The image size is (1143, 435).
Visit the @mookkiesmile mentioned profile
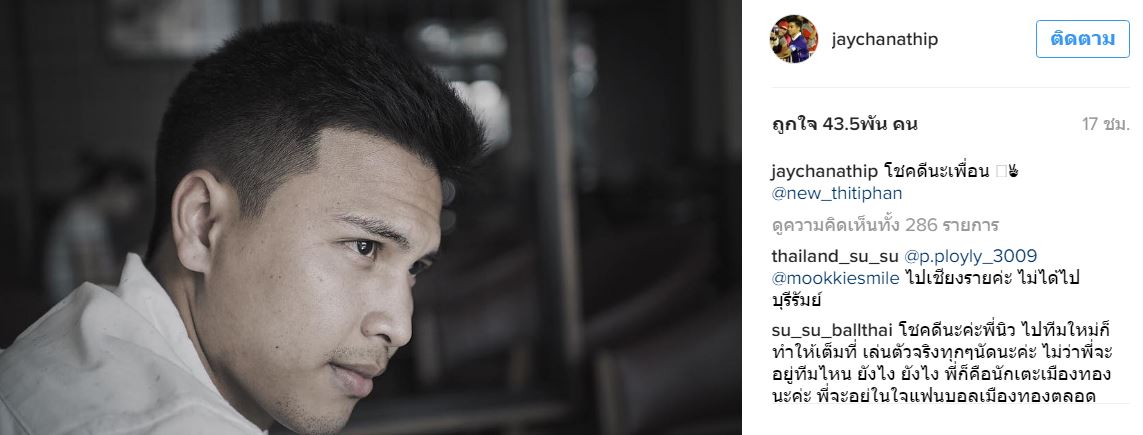click(835, 278)
